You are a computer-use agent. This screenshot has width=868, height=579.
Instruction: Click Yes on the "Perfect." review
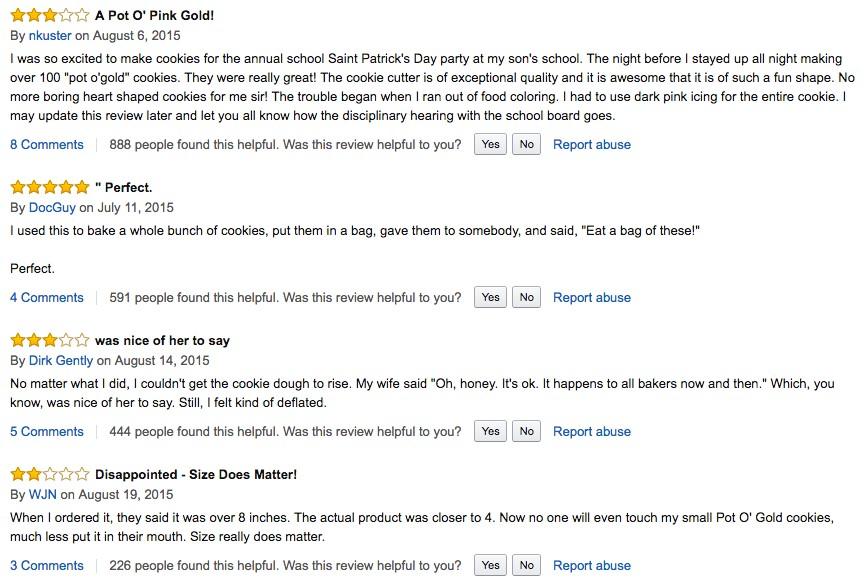(x=489, y=297)
